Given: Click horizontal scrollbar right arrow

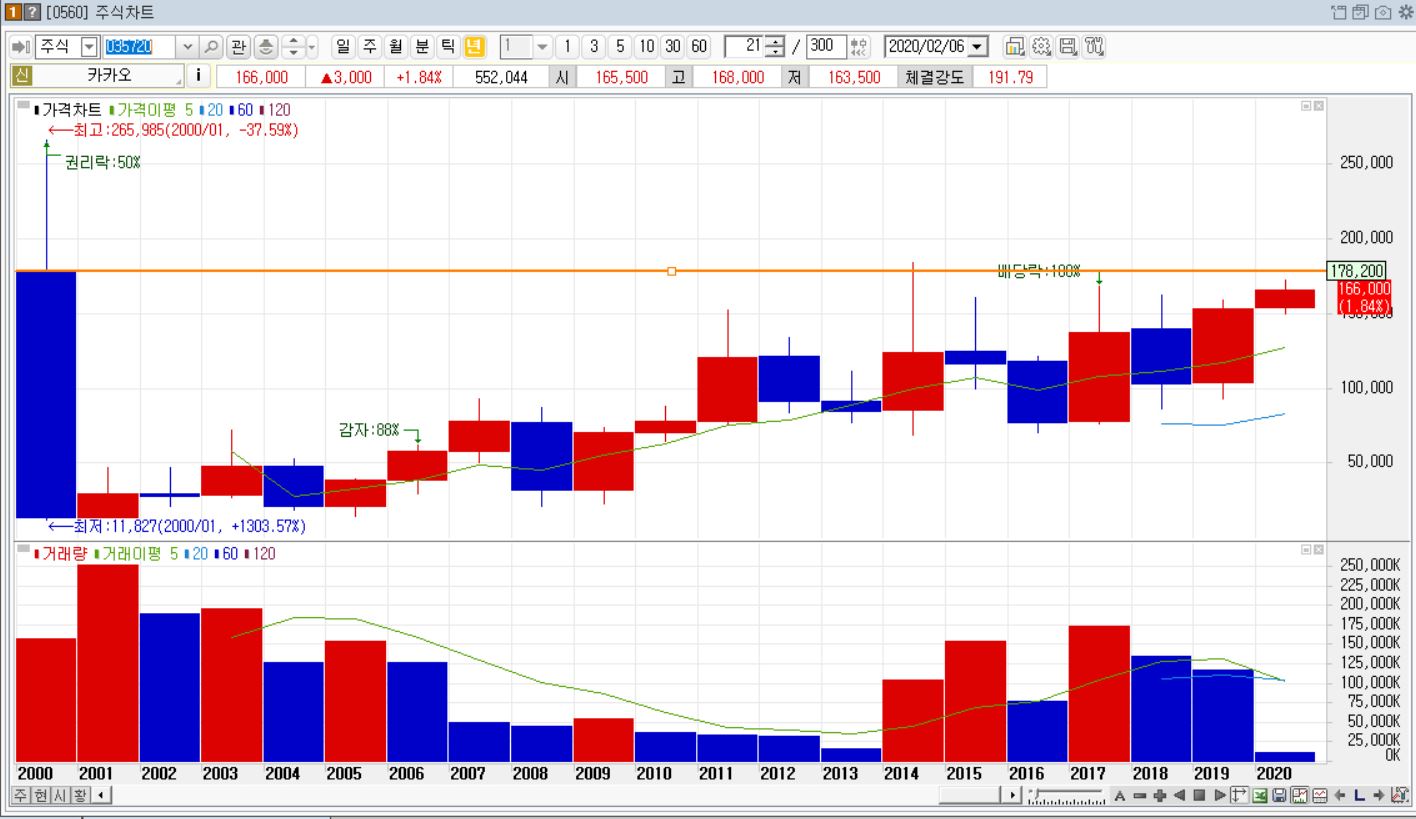Looking at the screenshot, I should (1012, 796).
